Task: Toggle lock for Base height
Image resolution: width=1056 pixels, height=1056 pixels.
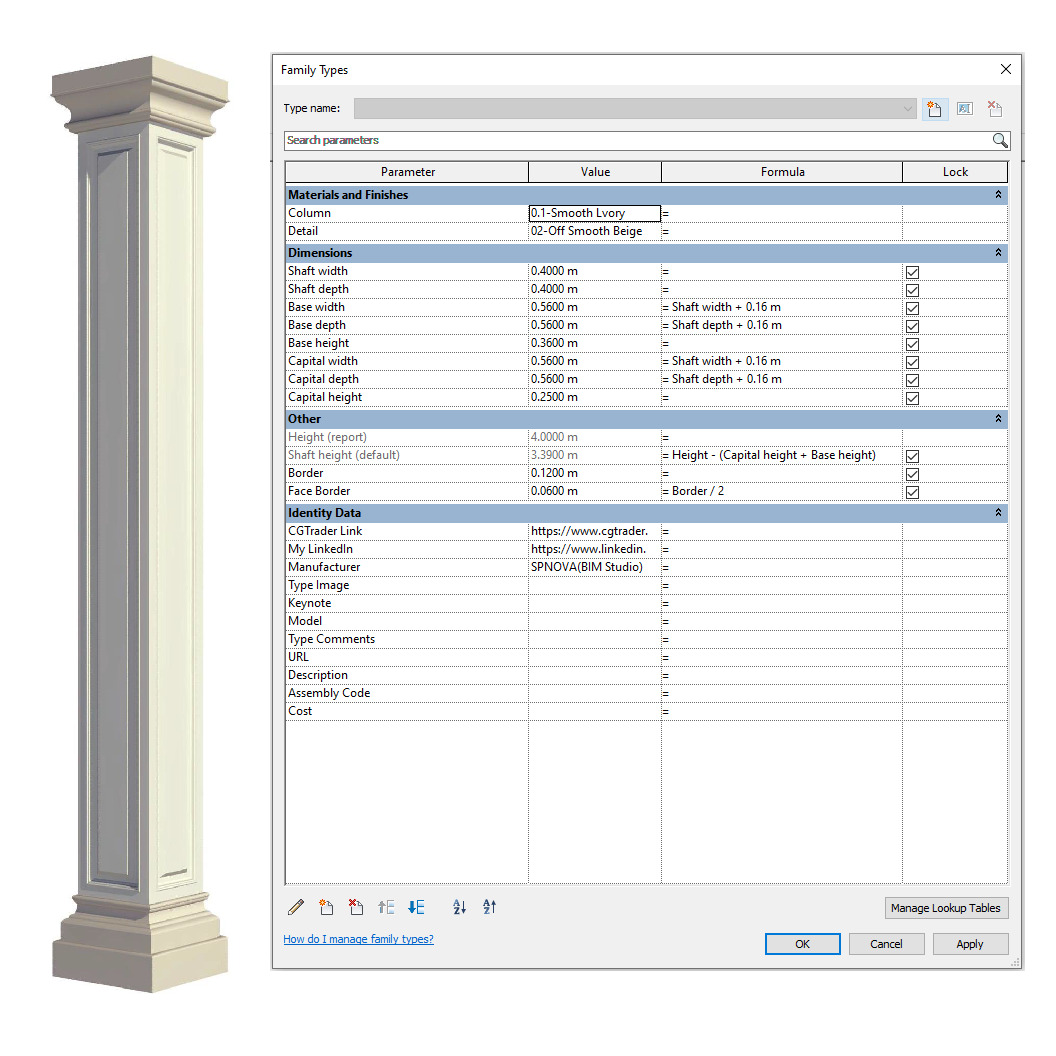Action: (x=913, y=344)
